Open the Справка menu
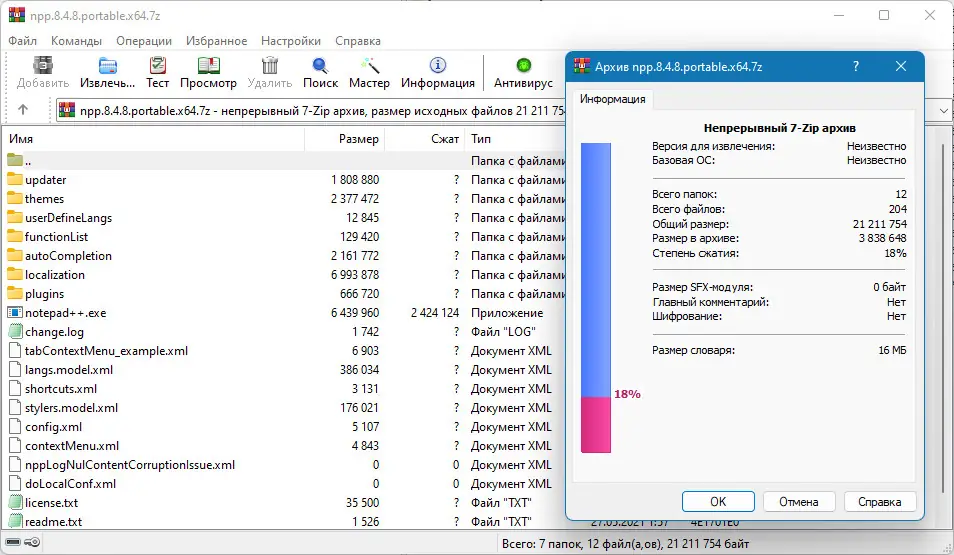The height and width of the screenshot is (555, 954). (358, 41)
